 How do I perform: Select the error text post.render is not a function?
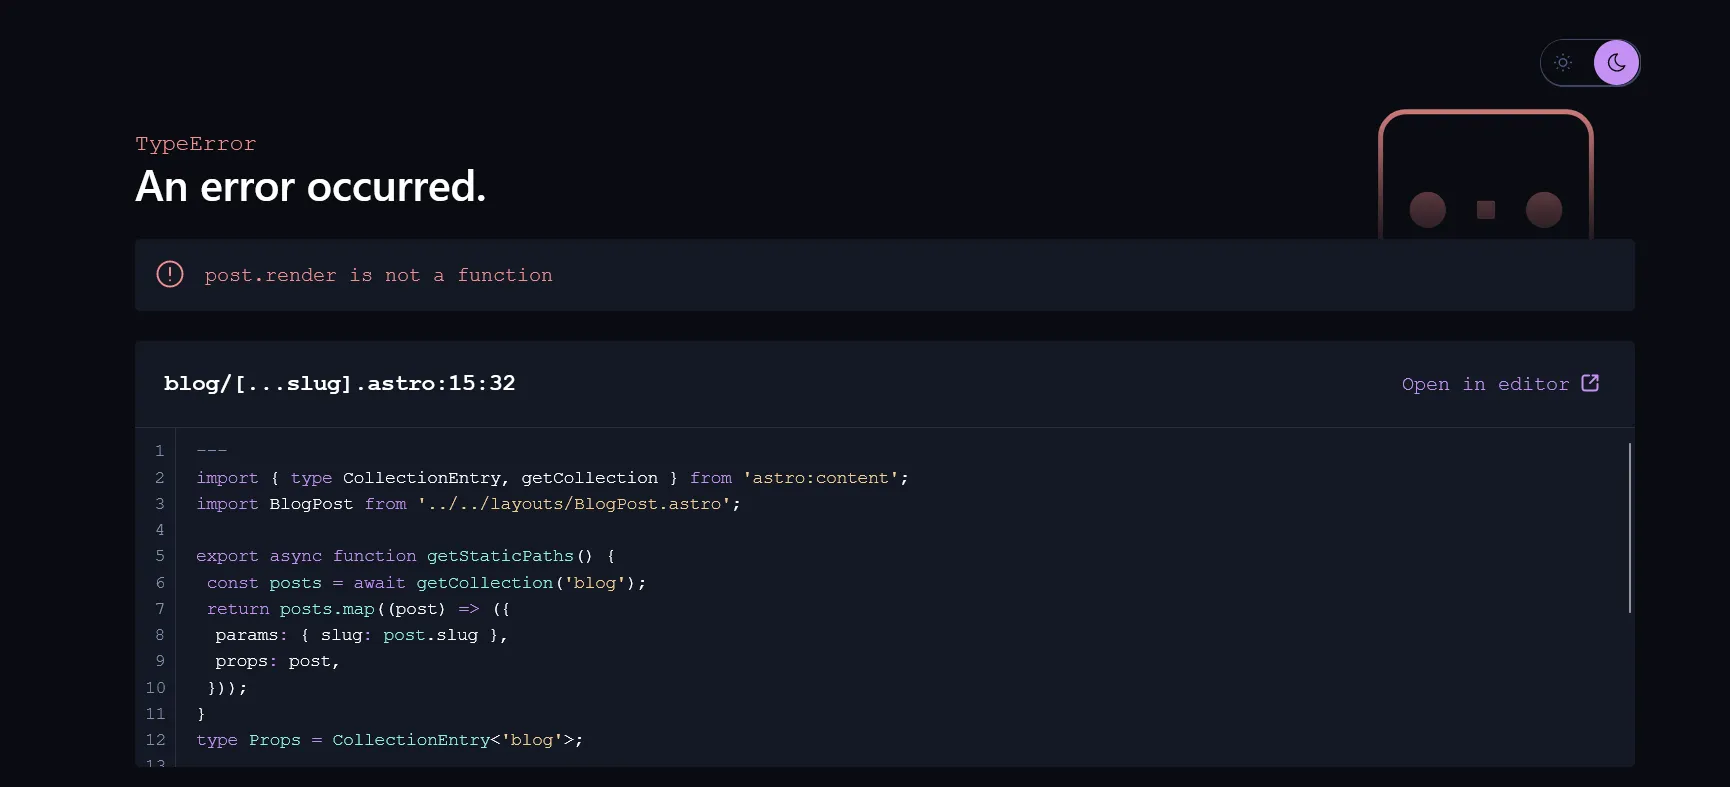[379, 275]
